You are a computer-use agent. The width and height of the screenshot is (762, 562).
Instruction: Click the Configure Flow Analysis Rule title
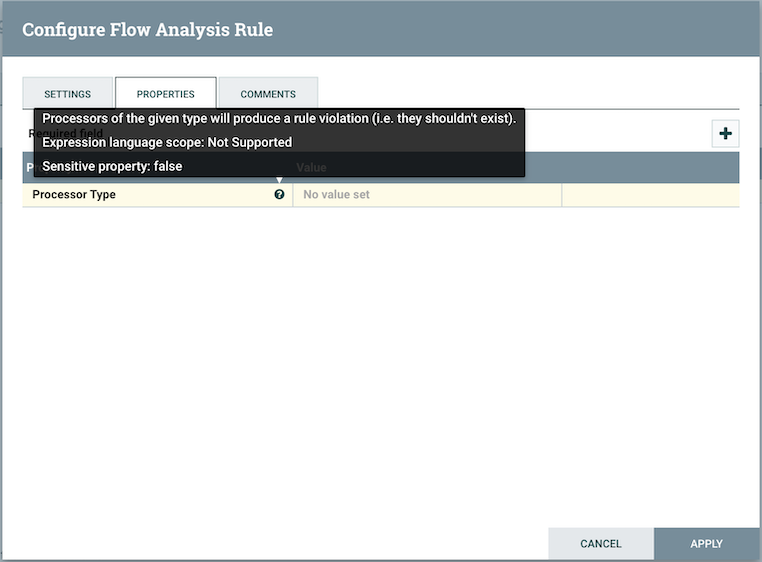(147, 29)
